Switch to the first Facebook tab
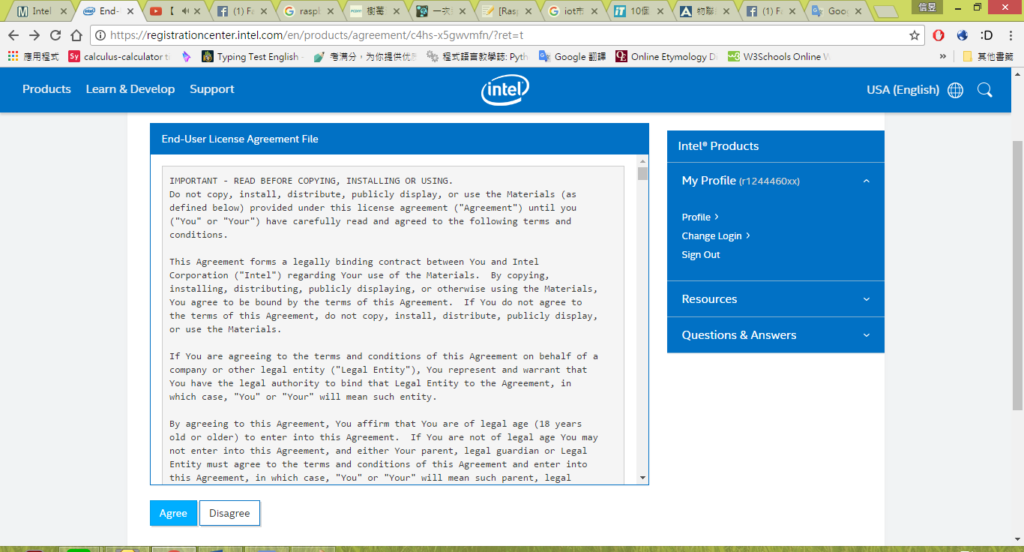 [x=242, y=11]
